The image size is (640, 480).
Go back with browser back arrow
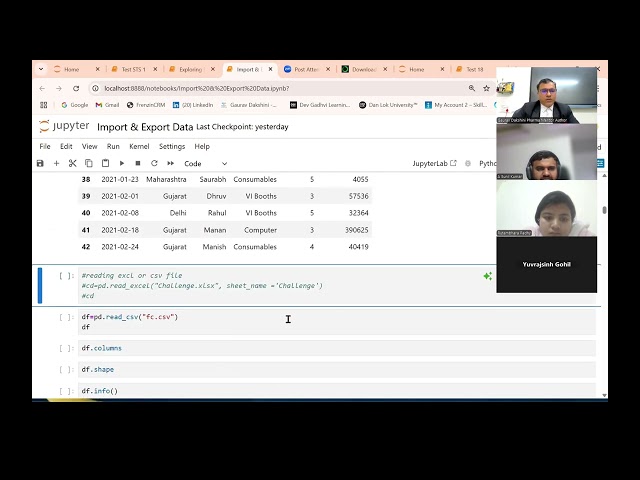pyautogui.click(x=42, y=88)
